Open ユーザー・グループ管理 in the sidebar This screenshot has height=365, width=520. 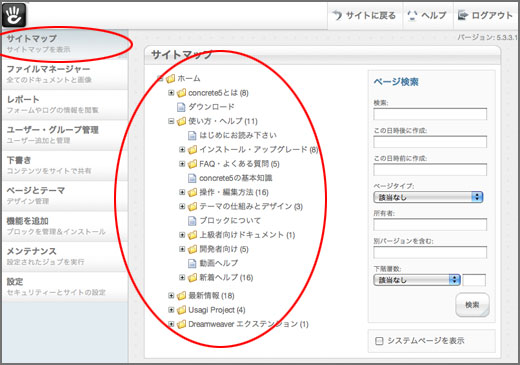[x=65, y=135]
